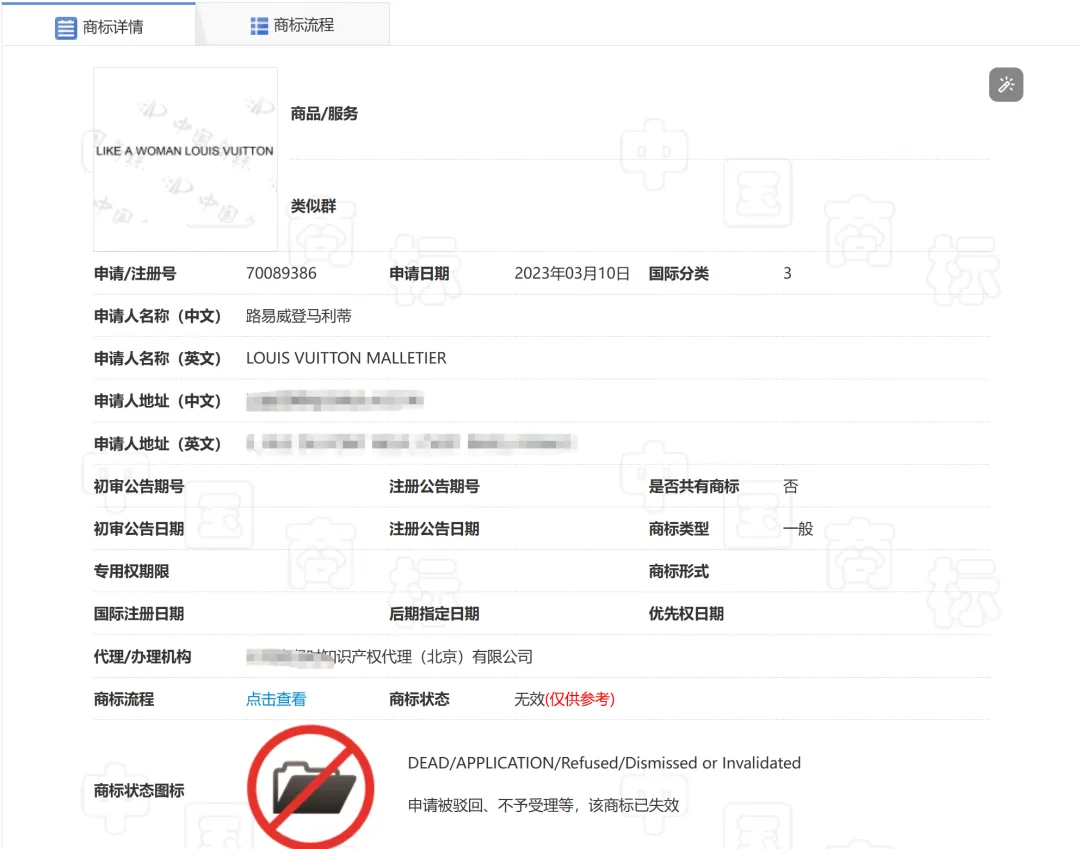Click the 商标类型 label
Image resolution: width=1080 pixels, height=849 pixels.
pos(678,529)
